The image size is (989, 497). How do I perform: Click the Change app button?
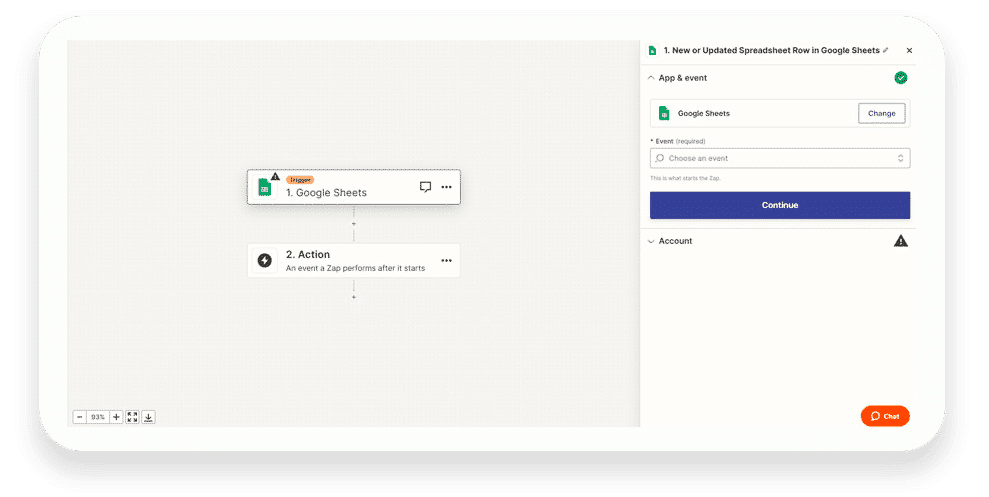[x=881, y=114]
